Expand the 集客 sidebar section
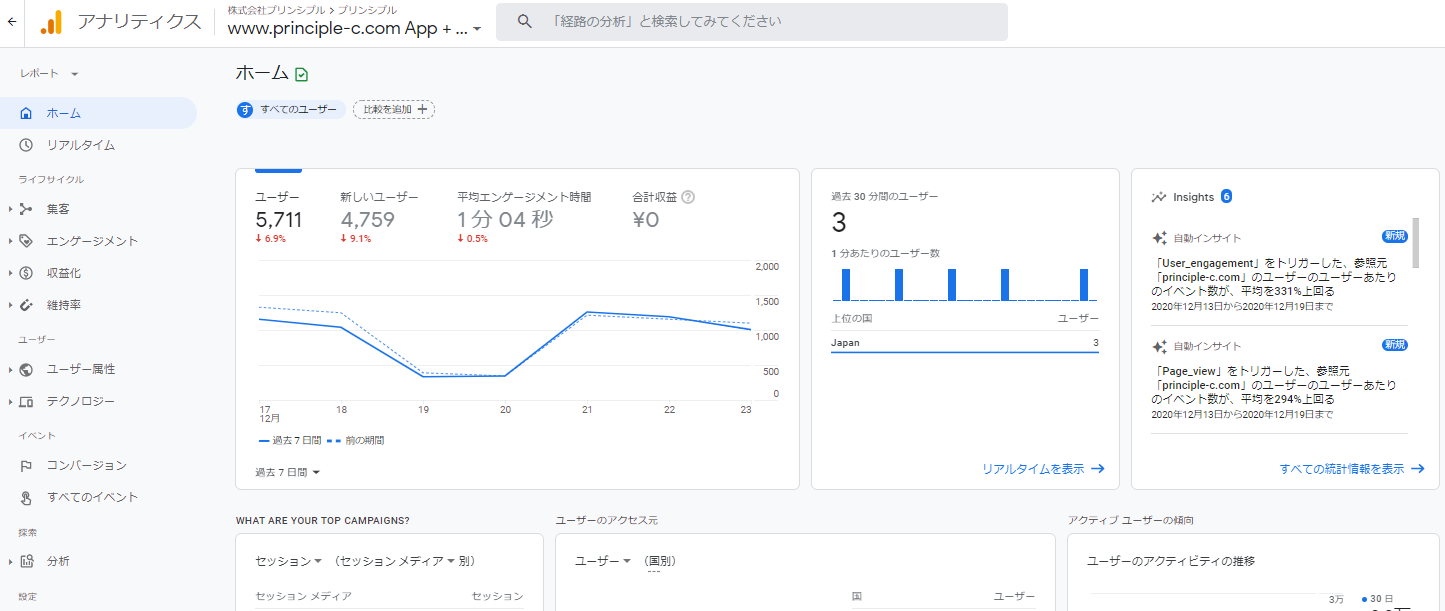Image resolution: width=1445 pixels, height=611 pixels. tap(58, 209)
